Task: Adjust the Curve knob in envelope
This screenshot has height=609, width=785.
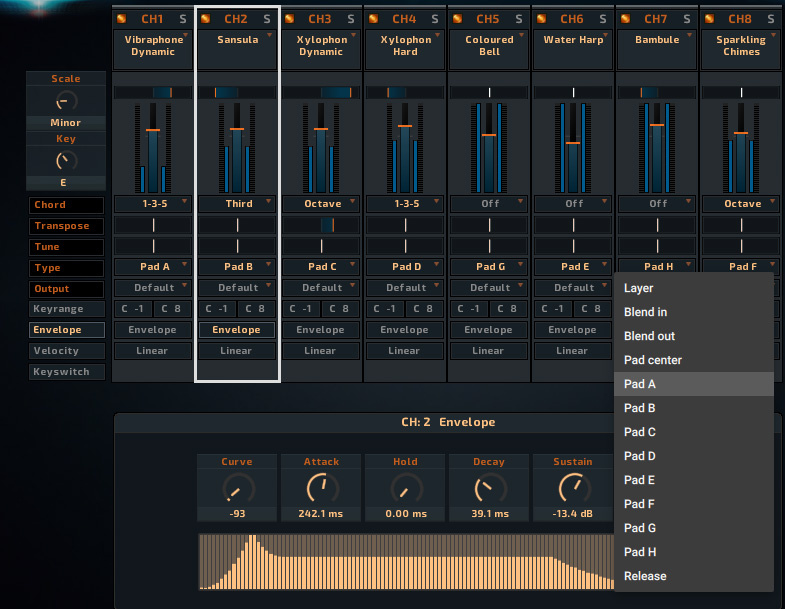Action: (237, 489)
